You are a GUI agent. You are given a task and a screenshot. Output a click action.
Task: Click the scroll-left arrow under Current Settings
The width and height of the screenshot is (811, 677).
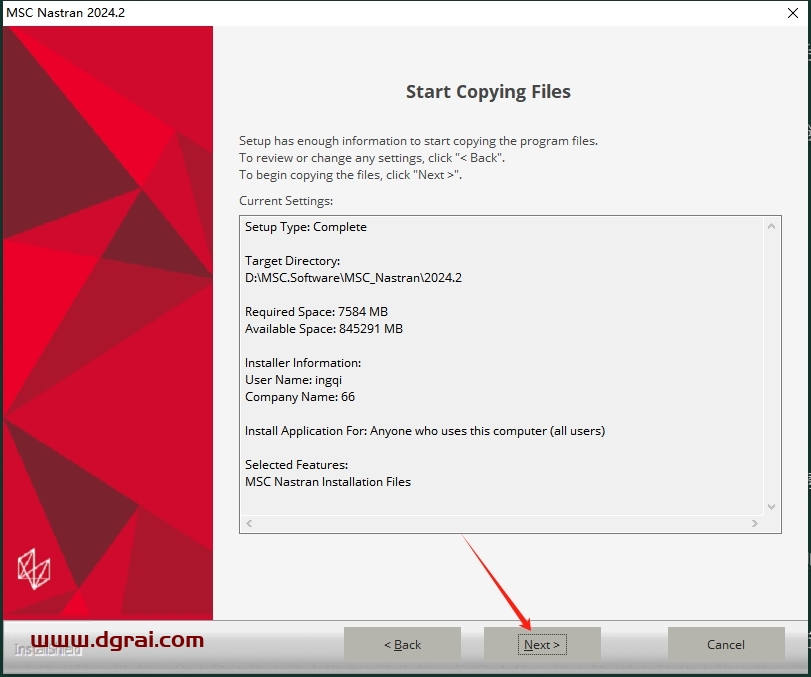point(249,523)
